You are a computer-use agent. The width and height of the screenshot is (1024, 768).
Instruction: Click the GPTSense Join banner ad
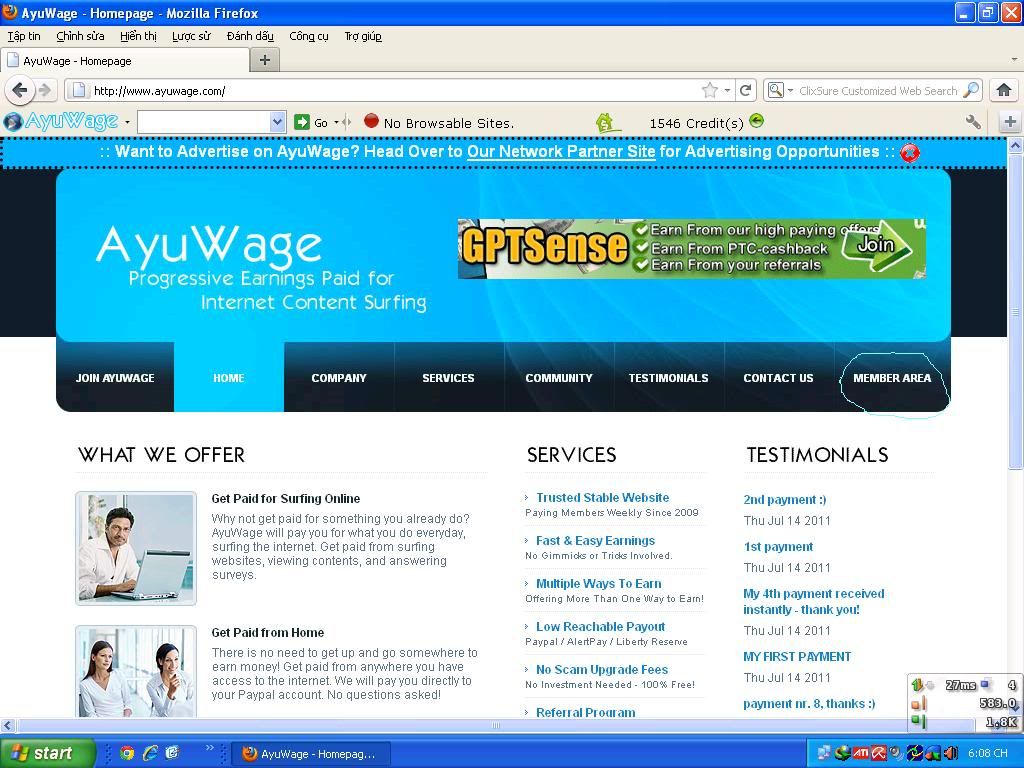coord(692,248)
